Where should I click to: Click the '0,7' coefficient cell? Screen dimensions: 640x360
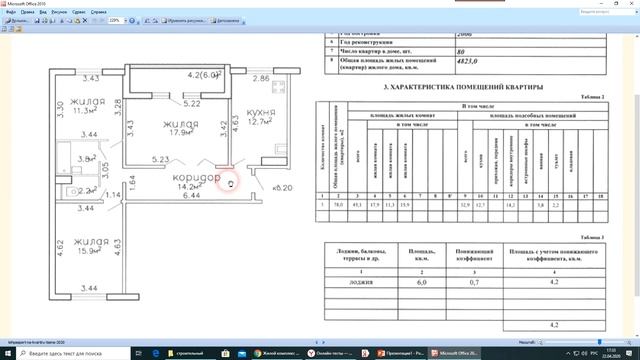click(x=474, y=282)
